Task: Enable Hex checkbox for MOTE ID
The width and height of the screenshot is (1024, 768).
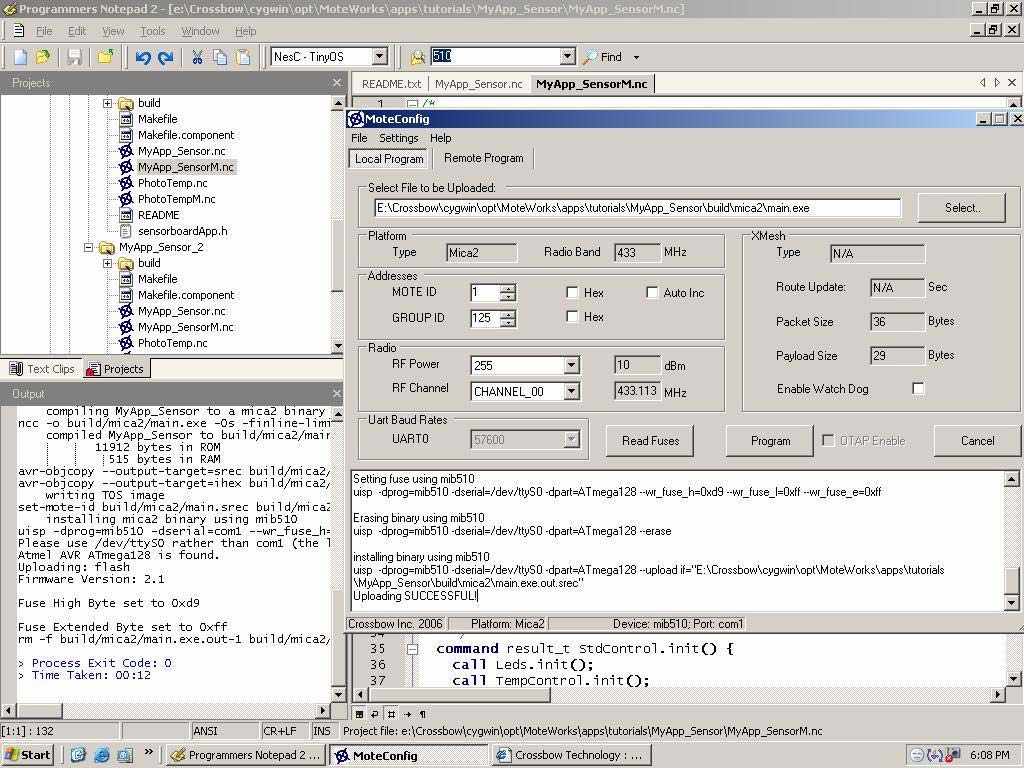Action: tap(572, 293)
